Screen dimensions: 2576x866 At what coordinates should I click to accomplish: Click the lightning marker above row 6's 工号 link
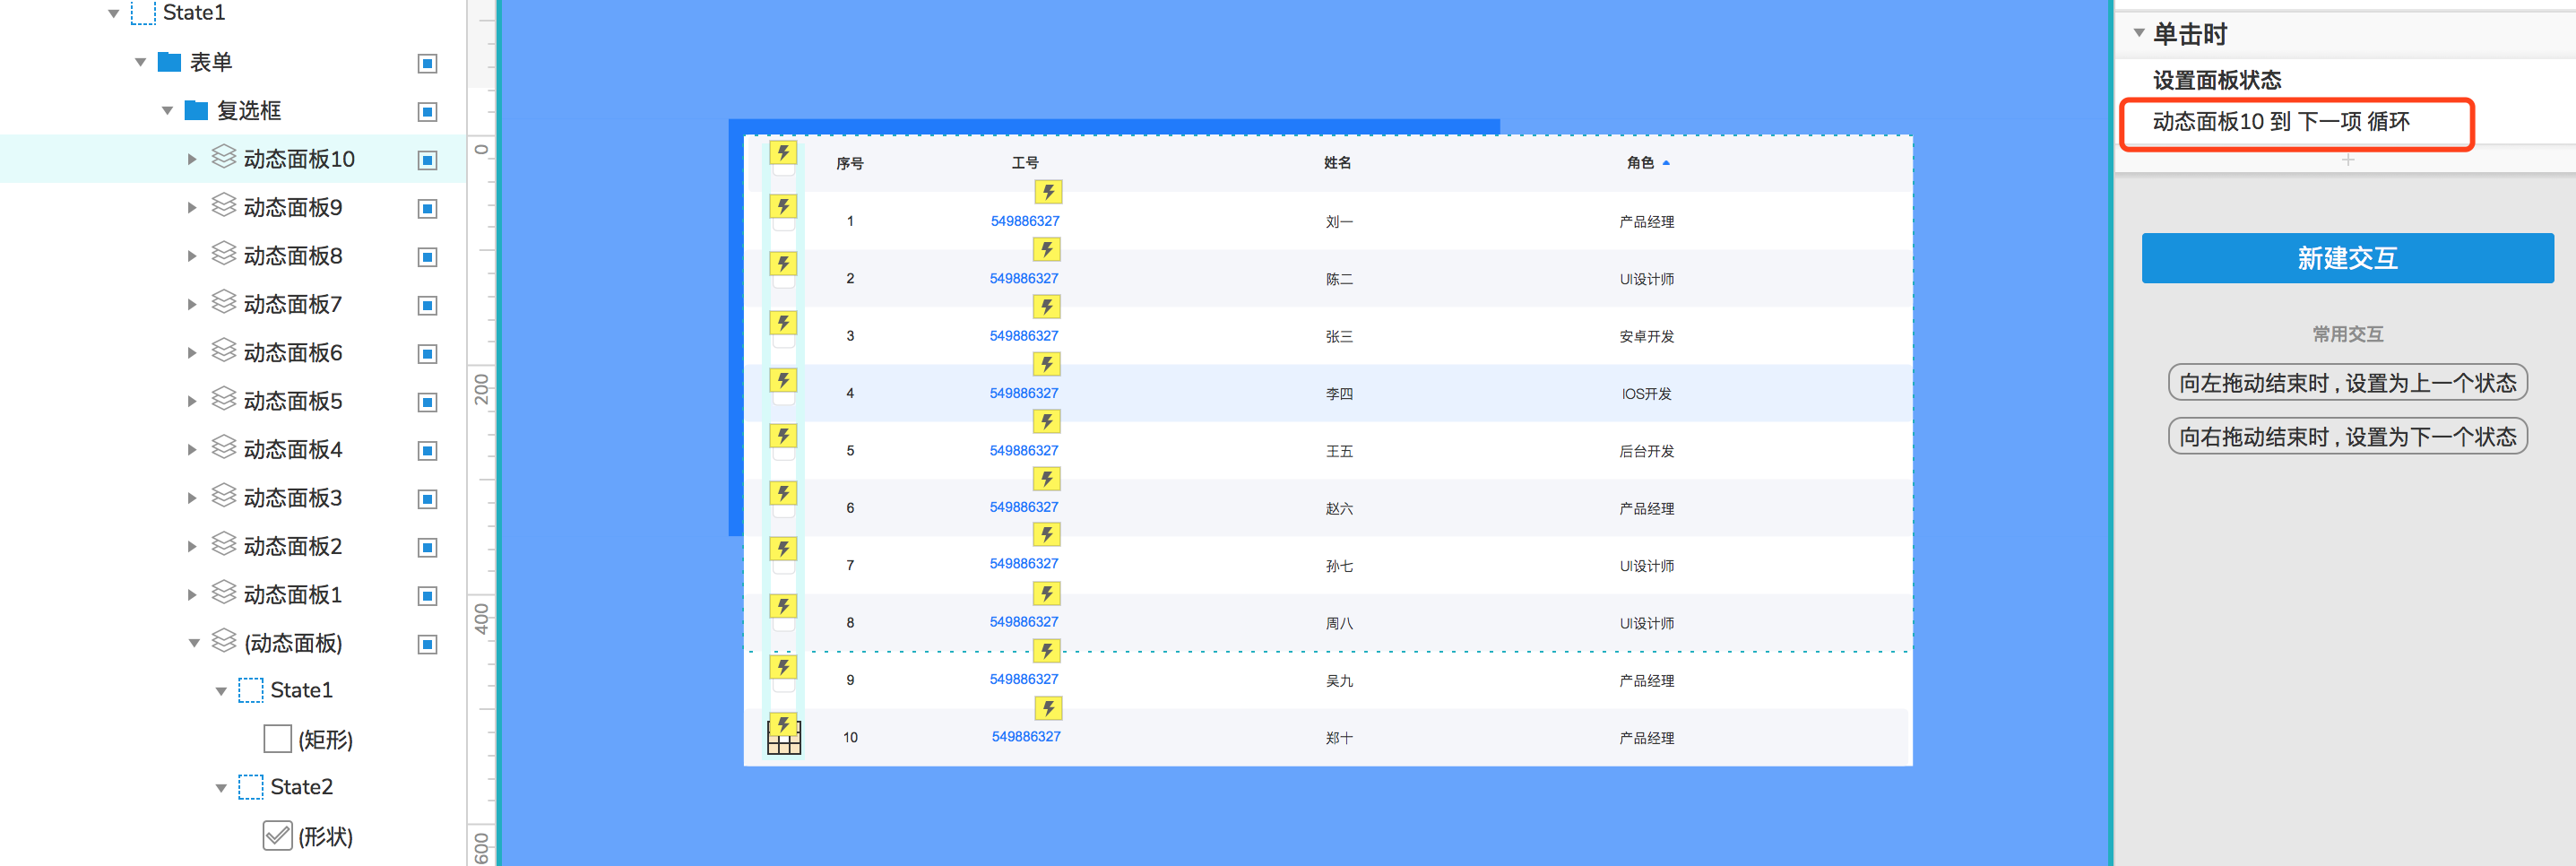[1047, 479]
